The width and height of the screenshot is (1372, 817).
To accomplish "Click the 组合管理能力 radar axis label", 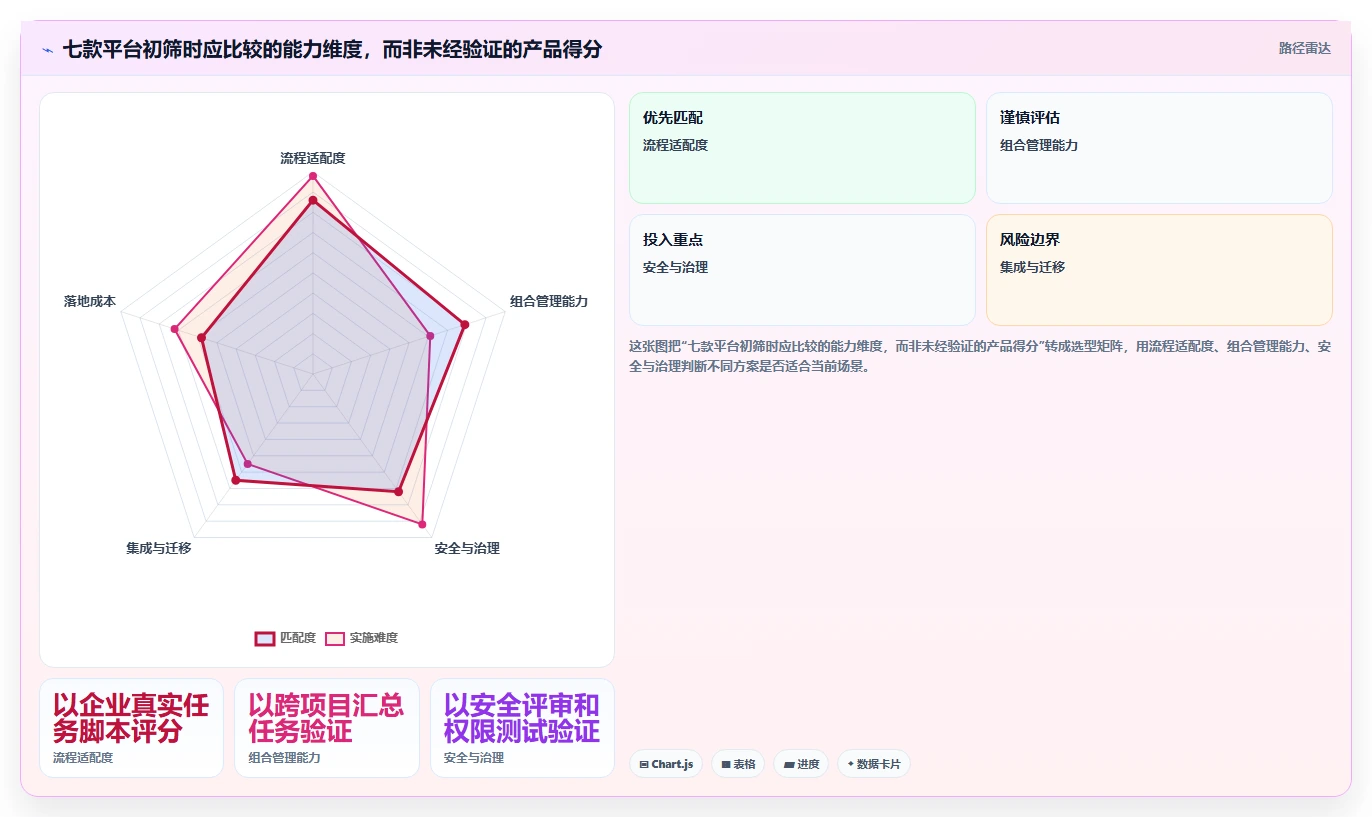I will [549, 301].
